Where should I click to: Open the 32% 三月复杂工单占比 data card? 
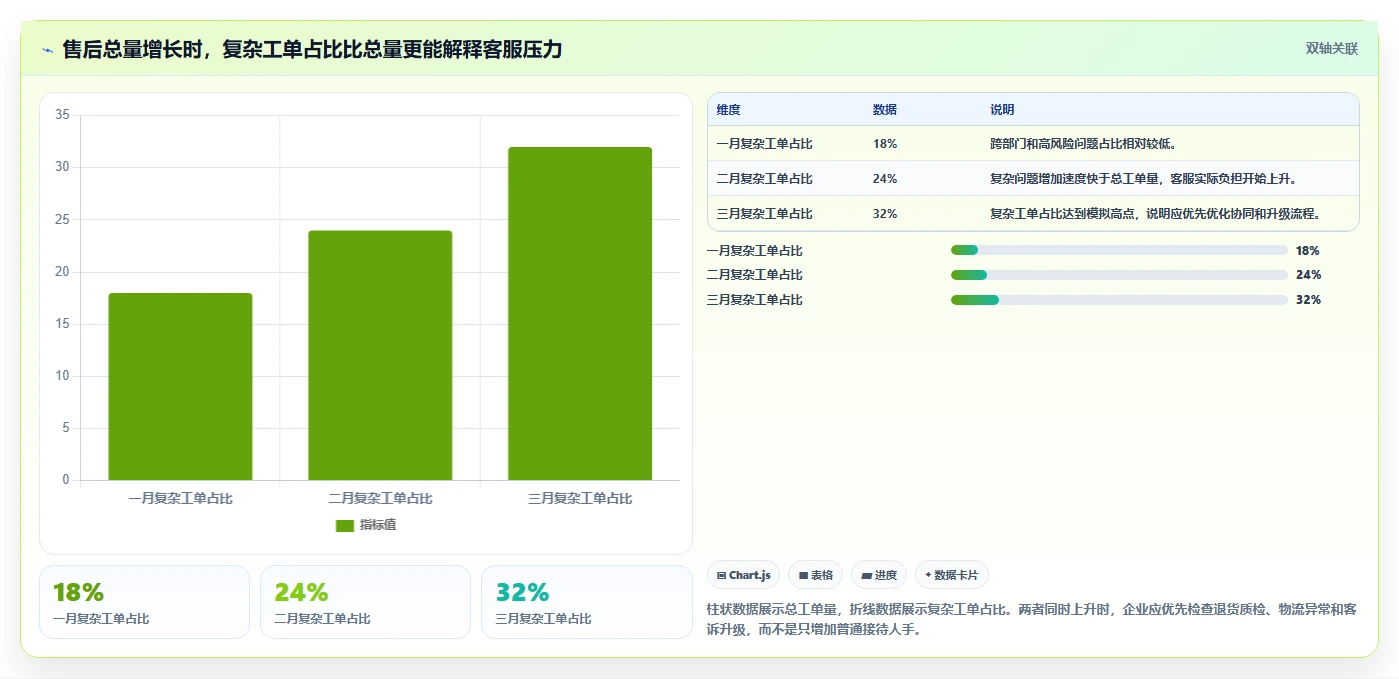[x=587, y=602]
